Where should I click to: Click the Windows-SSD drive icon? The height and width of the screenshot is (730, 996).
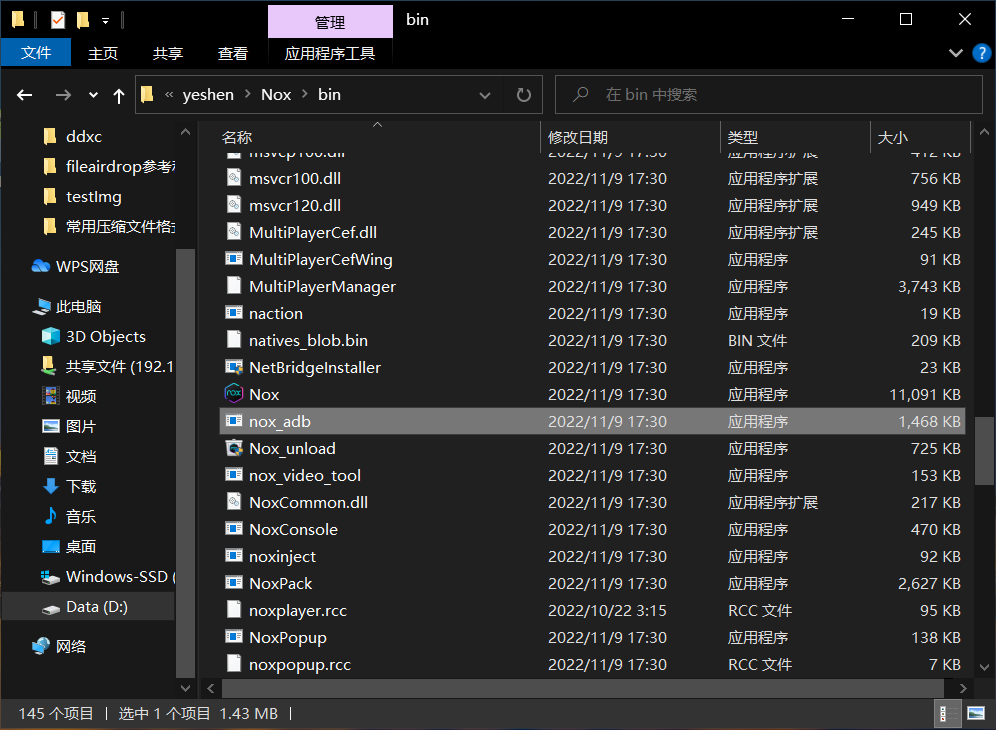50,577
